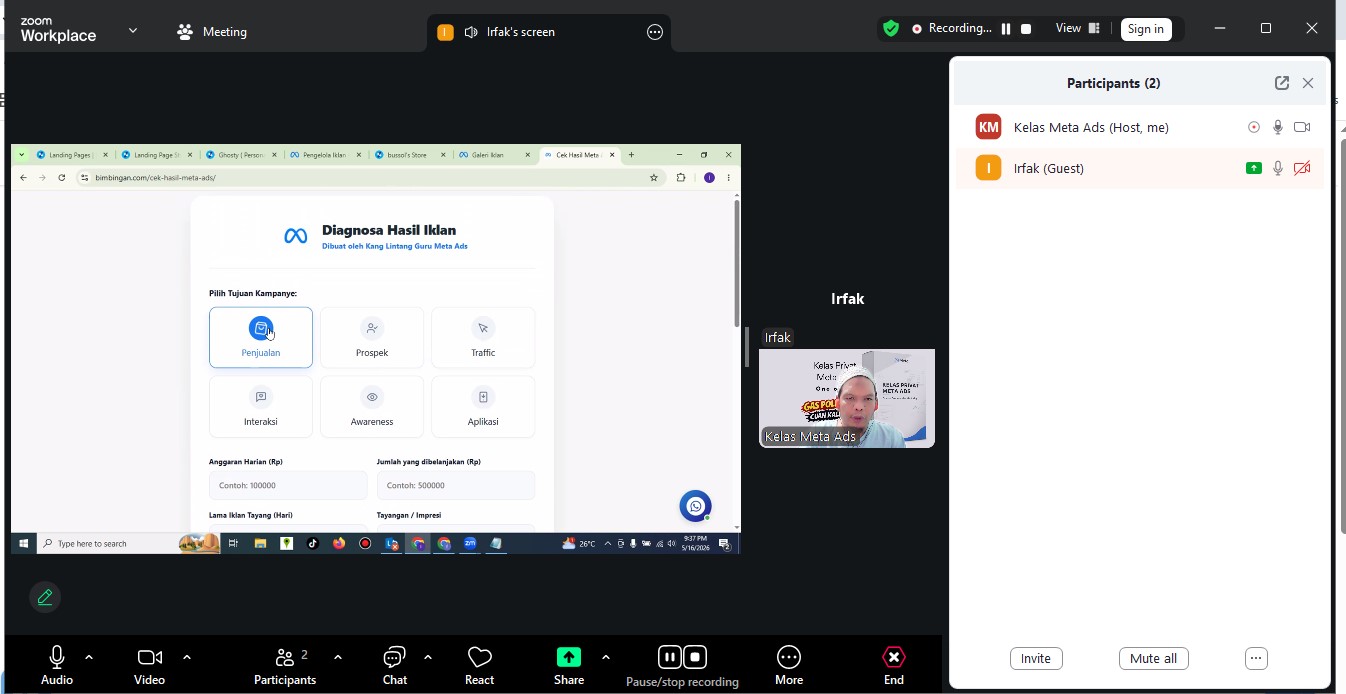Select the Meeting tab

212,32
